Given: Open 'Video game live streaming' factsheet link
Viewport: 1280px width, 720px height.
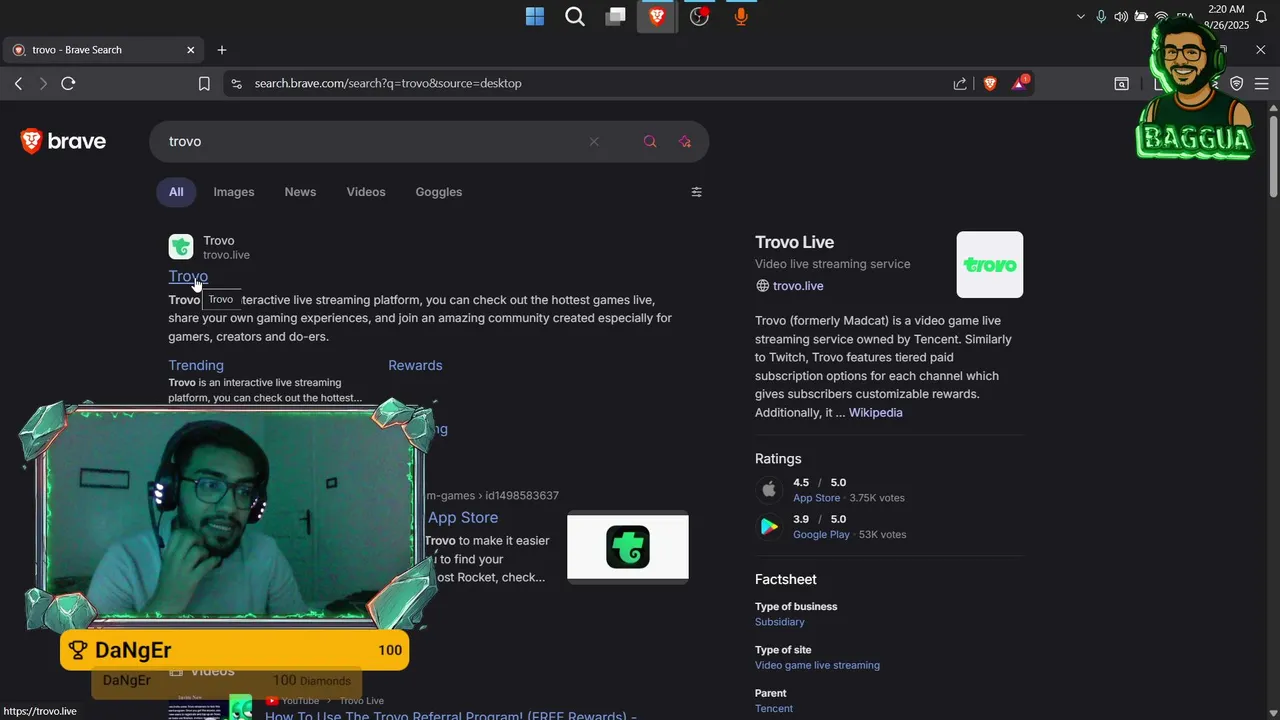Looking at the screenshot, I should [817, 665].
